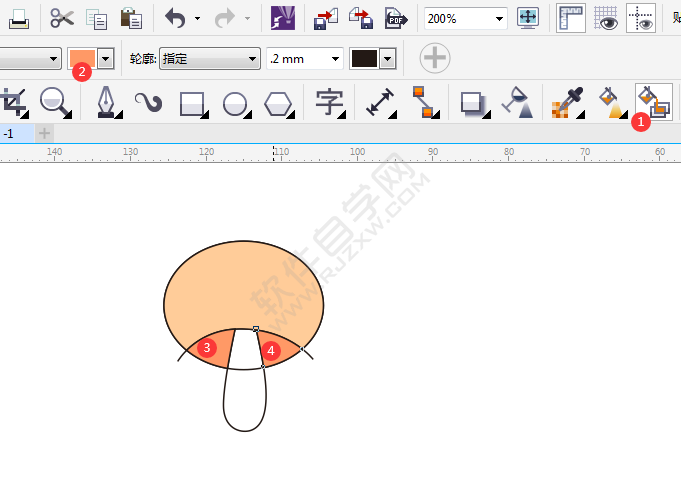Select the Text tool

coord(329,102)
